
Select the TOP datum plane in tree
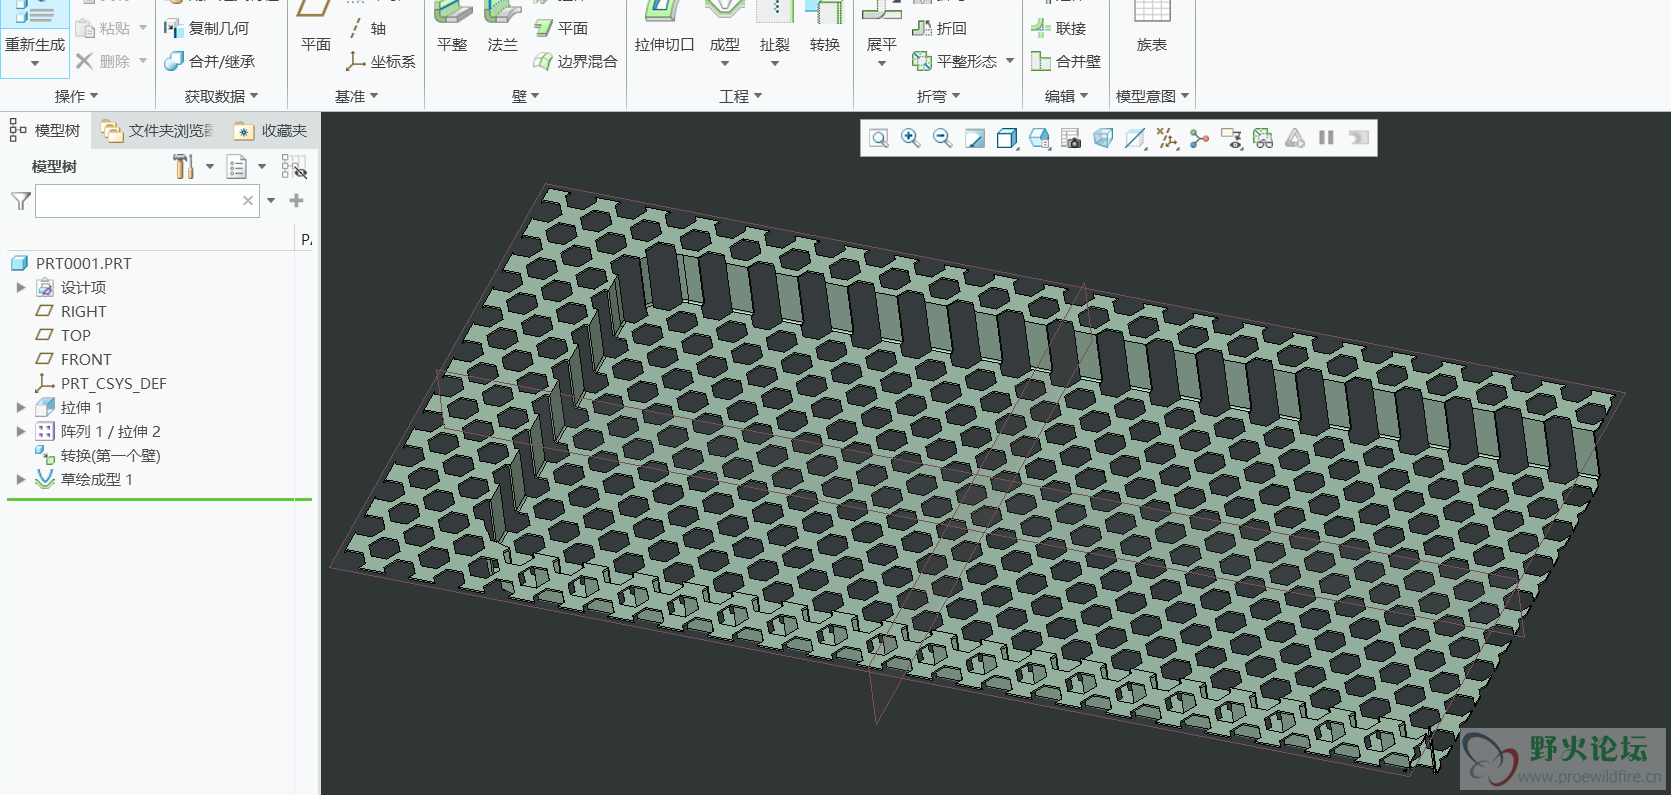point(63,335)
